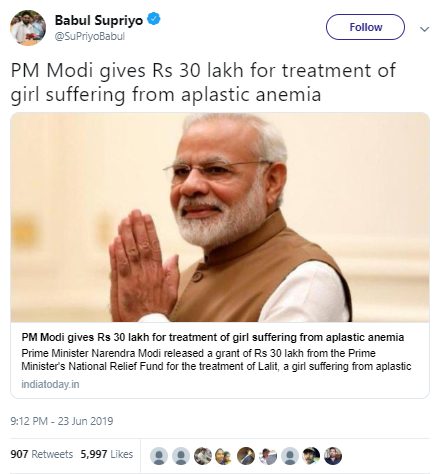Image resolution: width=440 pixels, height=474 pixels.
Task: Open the second liker's default avatar
Action: [x=181, y=456]
